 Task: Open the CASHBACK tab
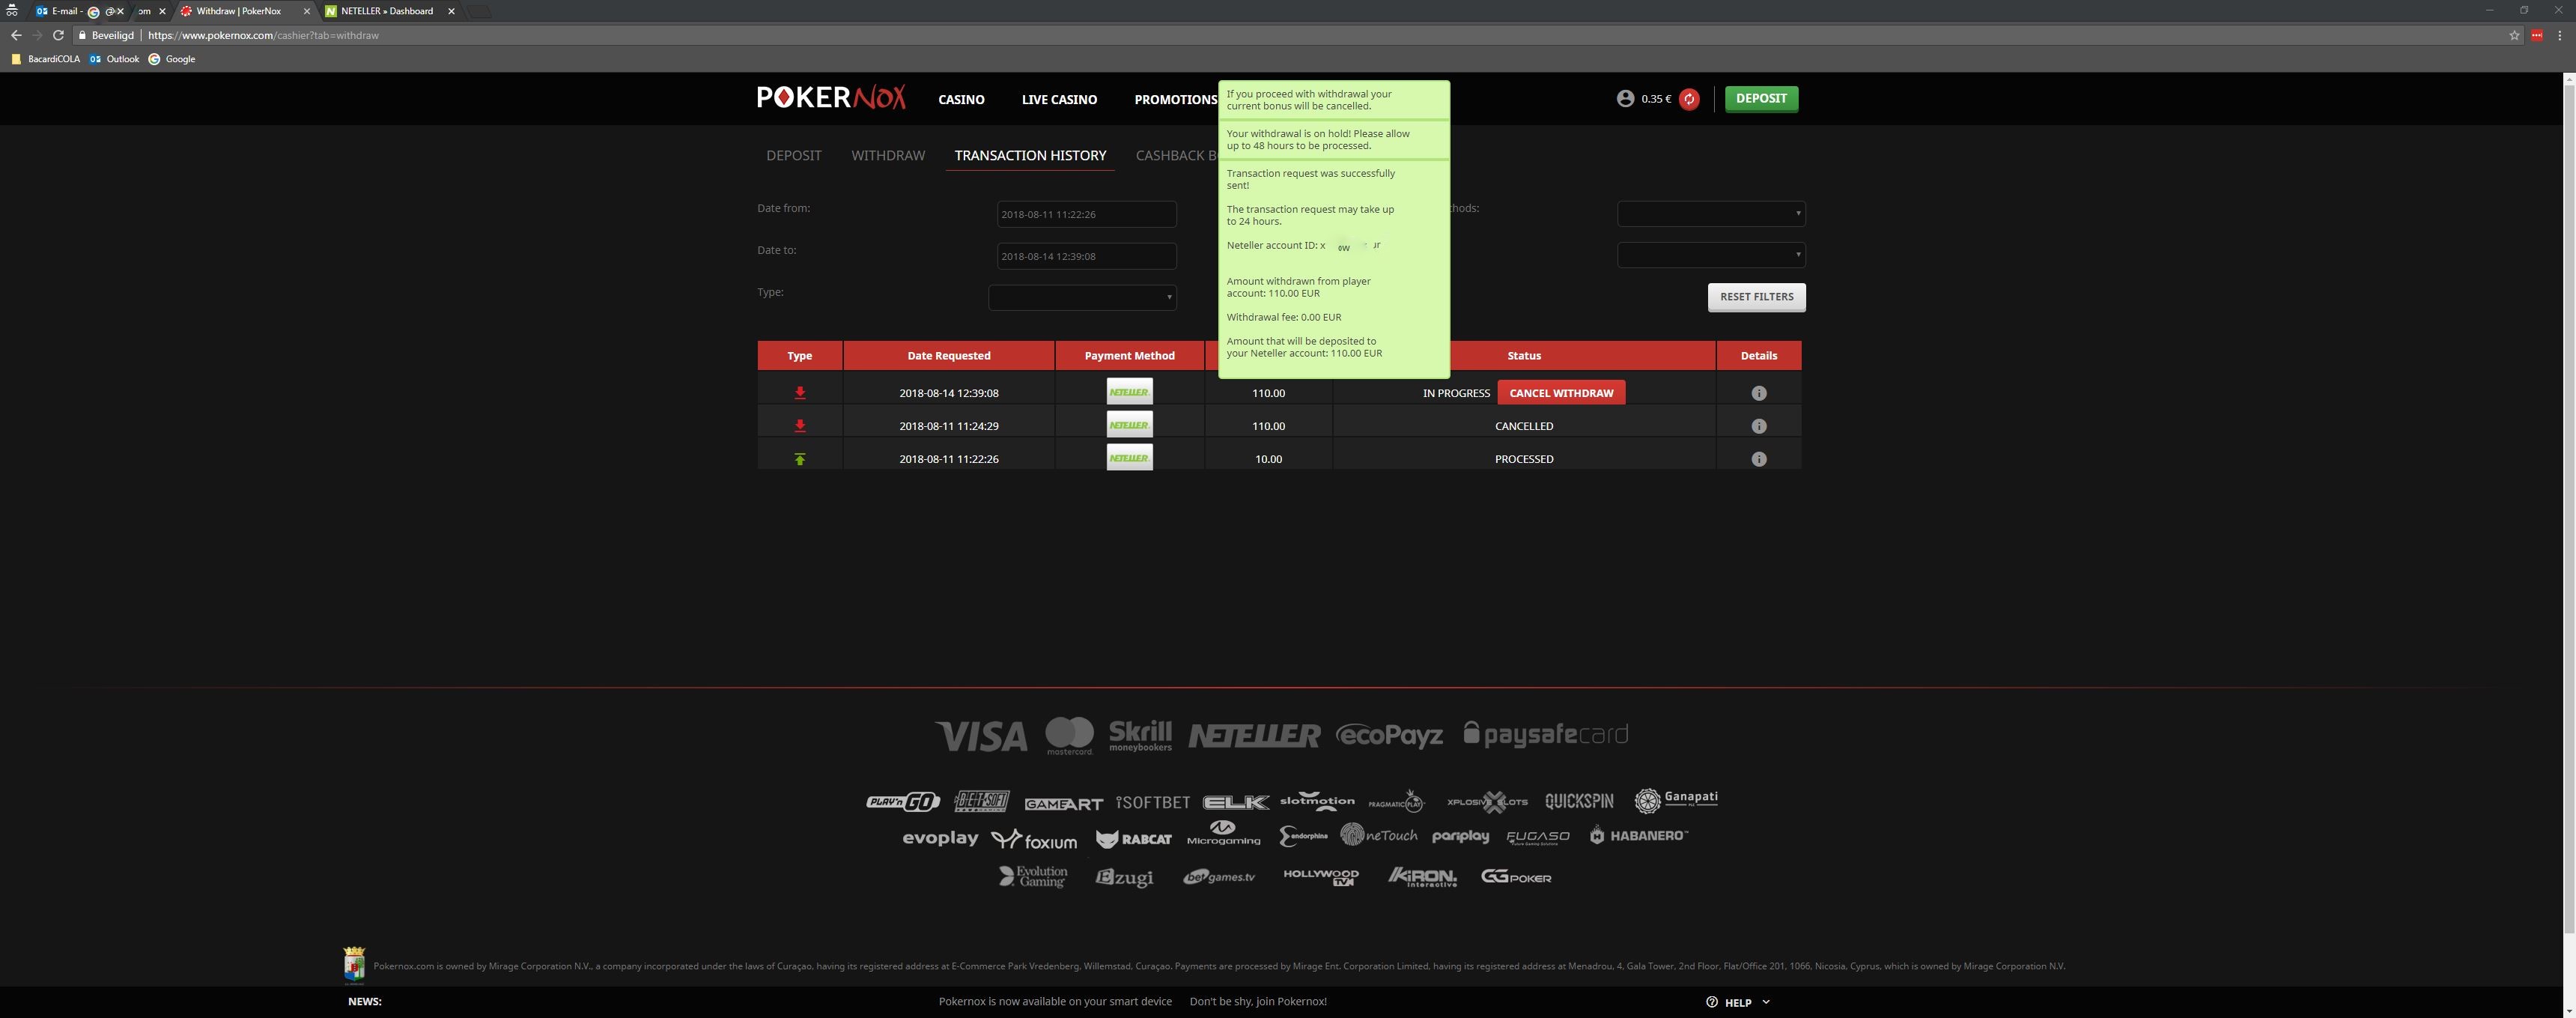click(1176, 155)
